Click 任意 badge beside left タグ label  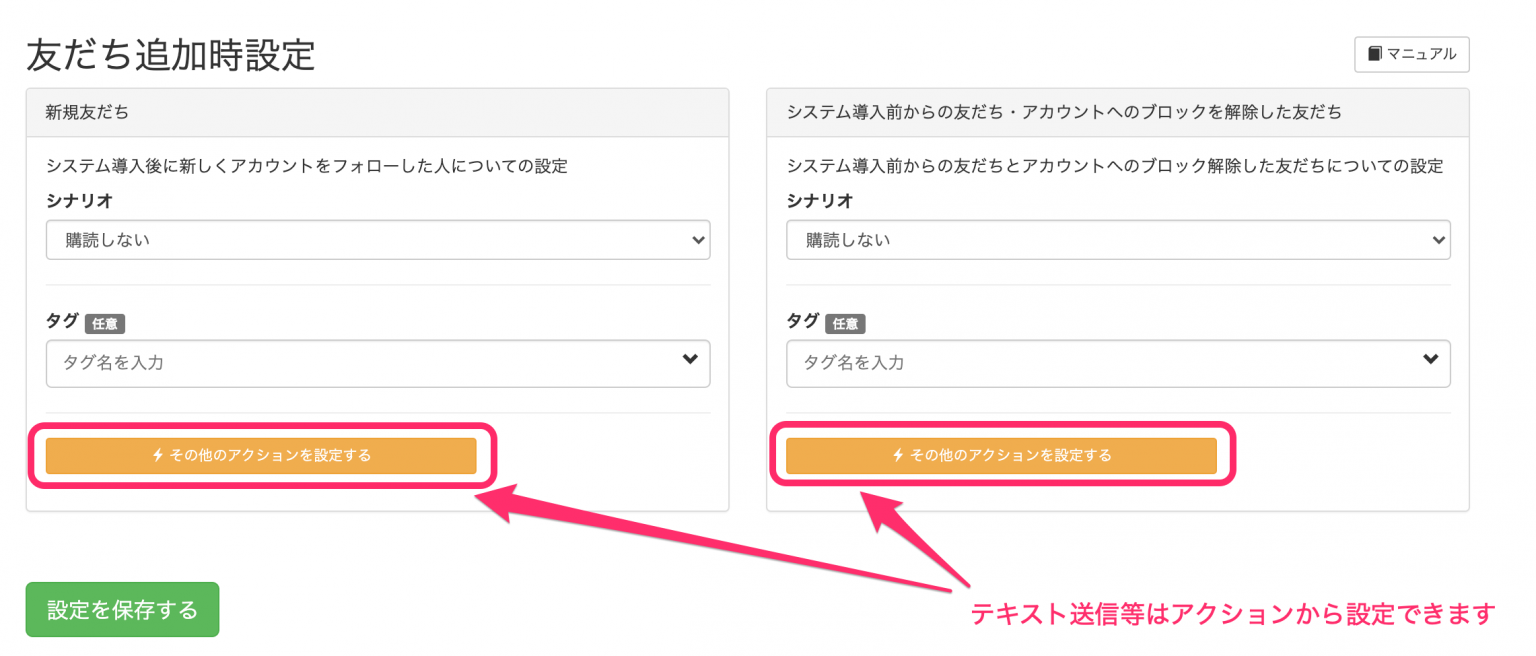(105, 323)
